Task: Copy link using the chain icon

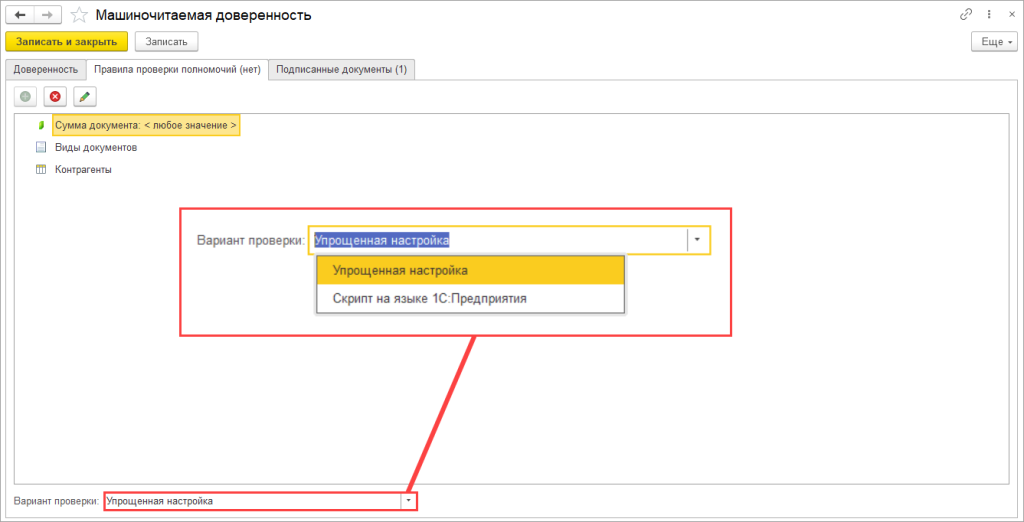Action: (x=965, y=14)
